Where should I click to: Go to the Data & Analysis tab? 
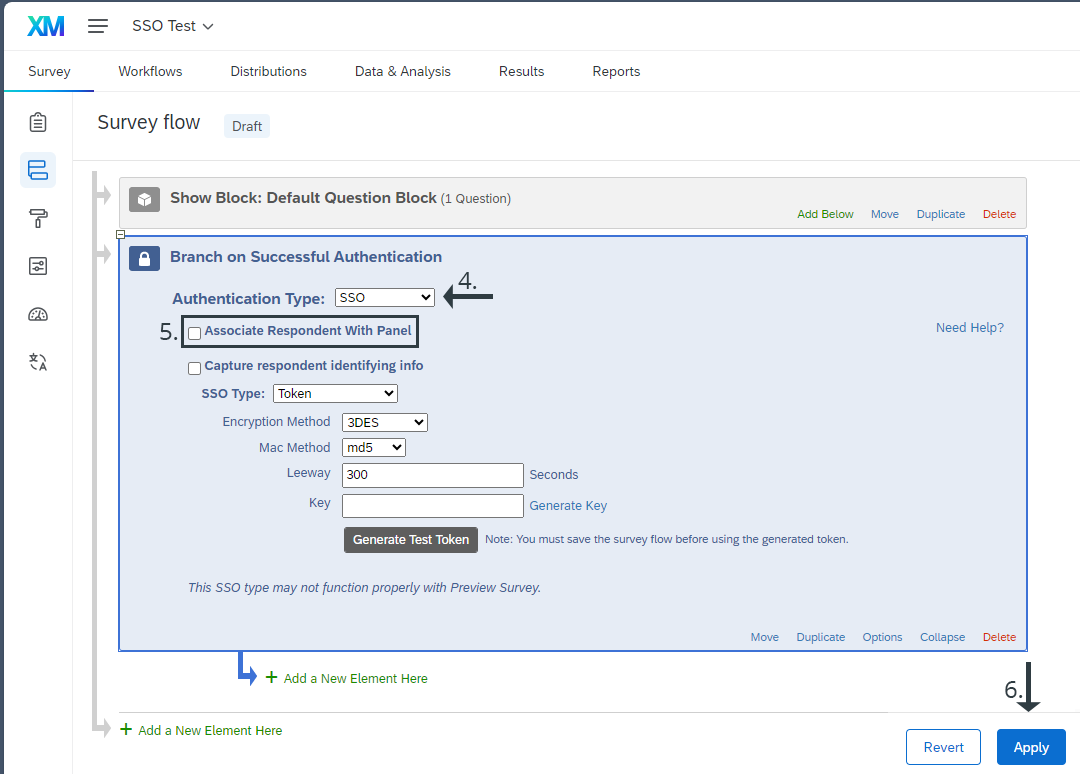click(402, 71)
